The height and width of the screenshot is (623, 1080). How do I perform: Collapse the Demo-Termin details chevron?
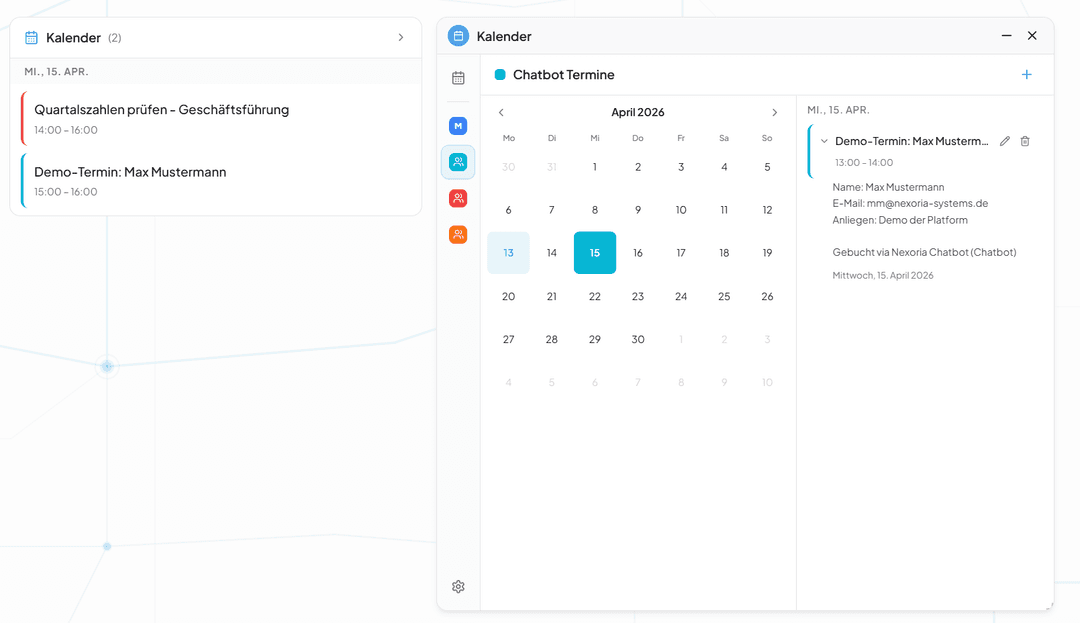coord(824,141)
